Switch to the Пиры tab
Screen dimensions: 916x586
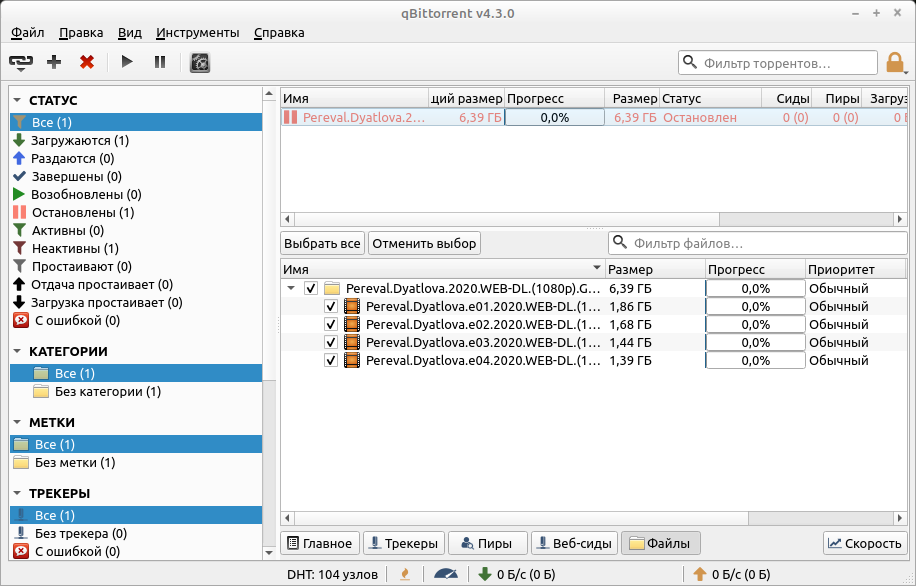tap(487, 543)
